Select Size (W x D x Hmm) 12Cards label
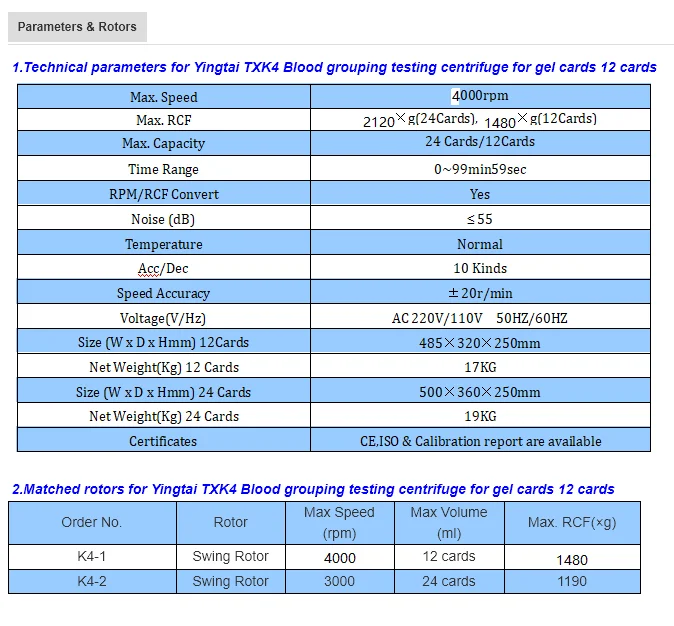Viewport: 674px width, 626px height. pyautogui.click(x=163, y=342)
